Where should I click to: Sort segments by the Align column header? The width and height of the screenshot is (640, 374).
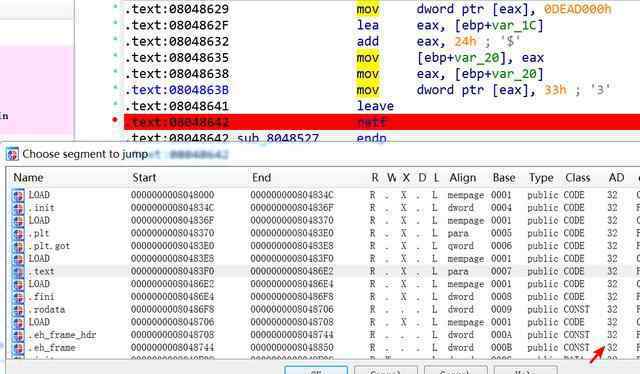pyautogui.click(x=462, y=178)
